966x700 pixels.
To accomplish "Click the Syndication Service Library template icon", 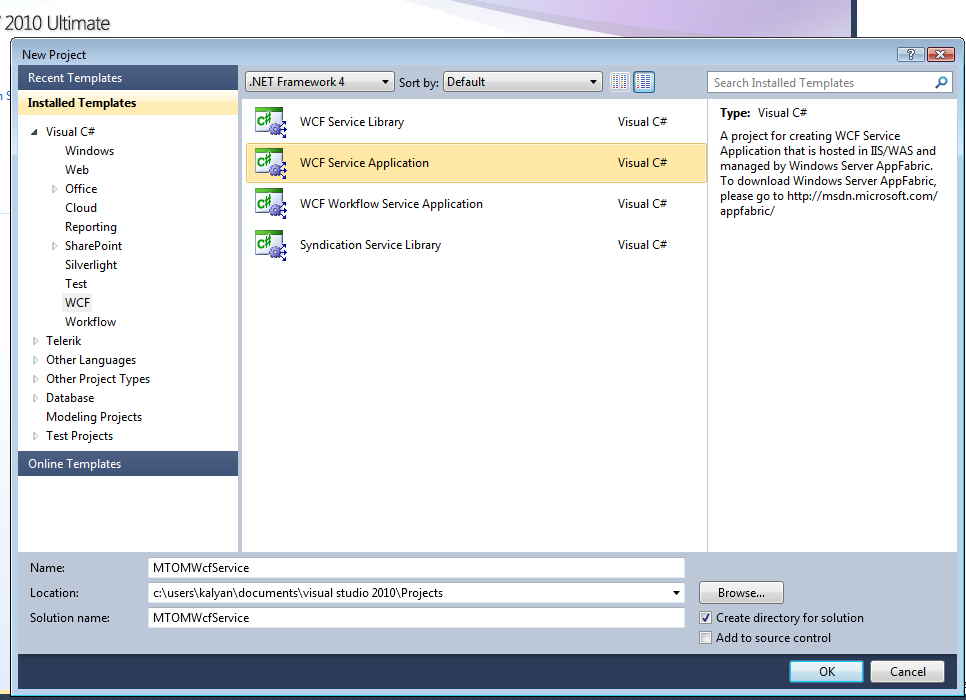I will (270, 245).
